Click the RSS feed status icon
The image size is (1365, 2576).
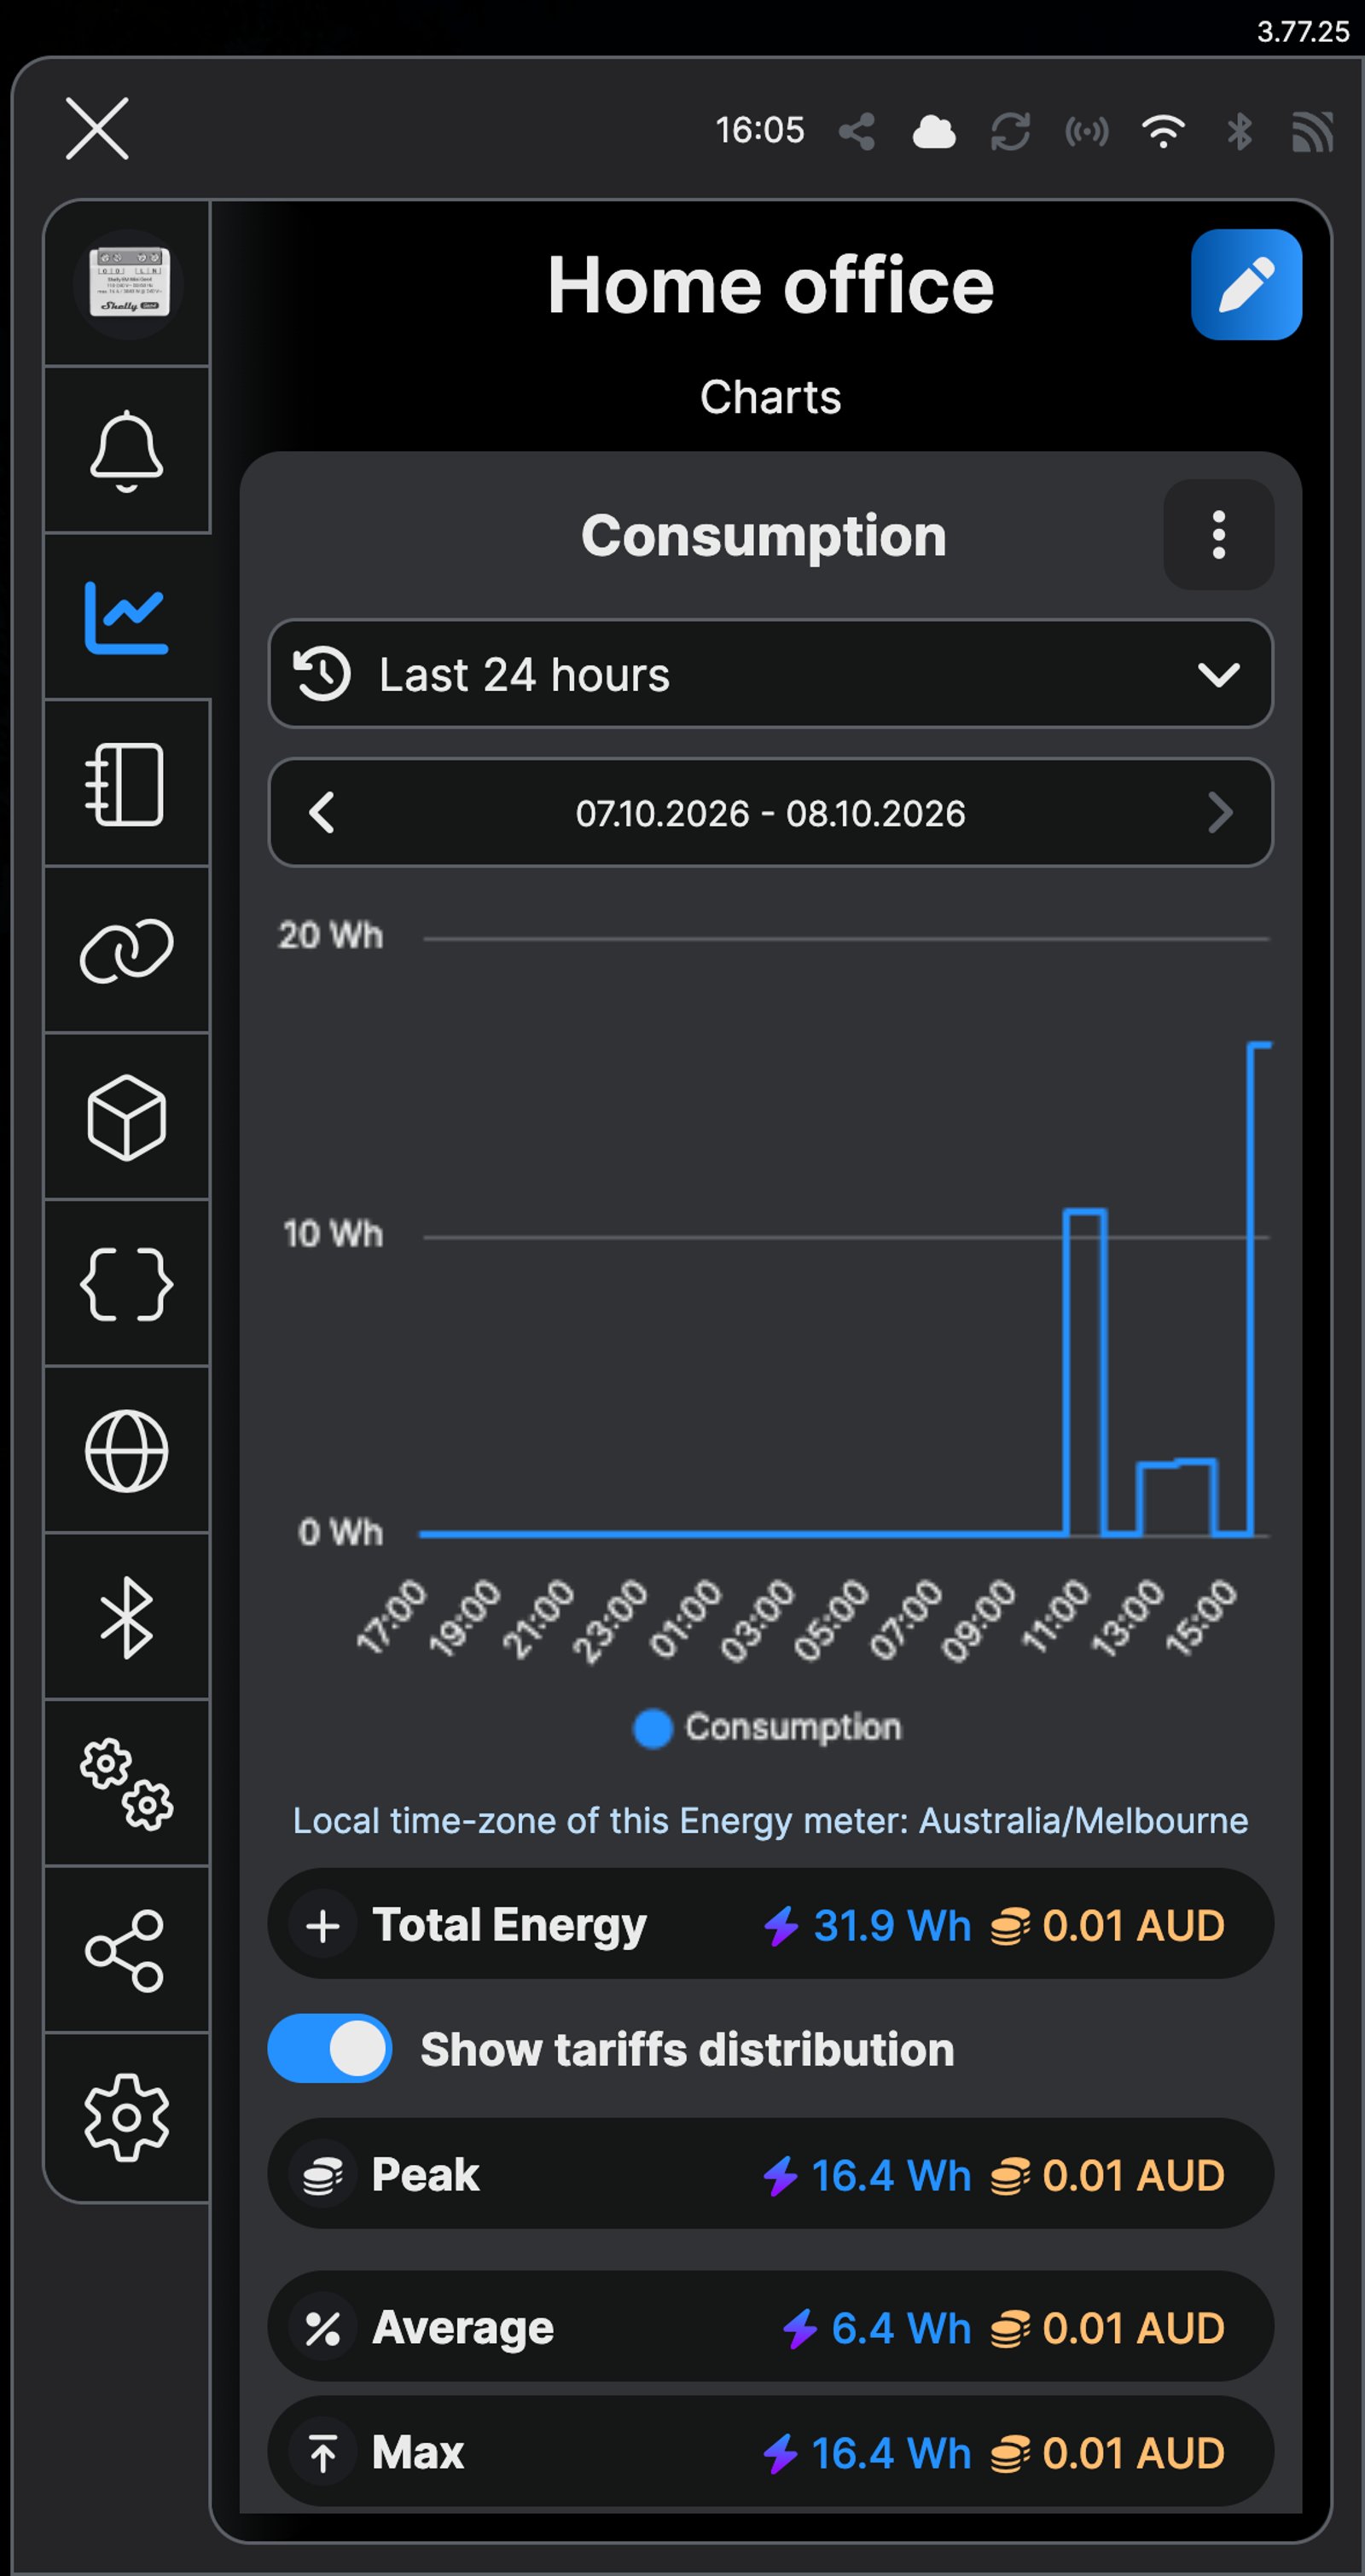click(x=1313, y=131)
